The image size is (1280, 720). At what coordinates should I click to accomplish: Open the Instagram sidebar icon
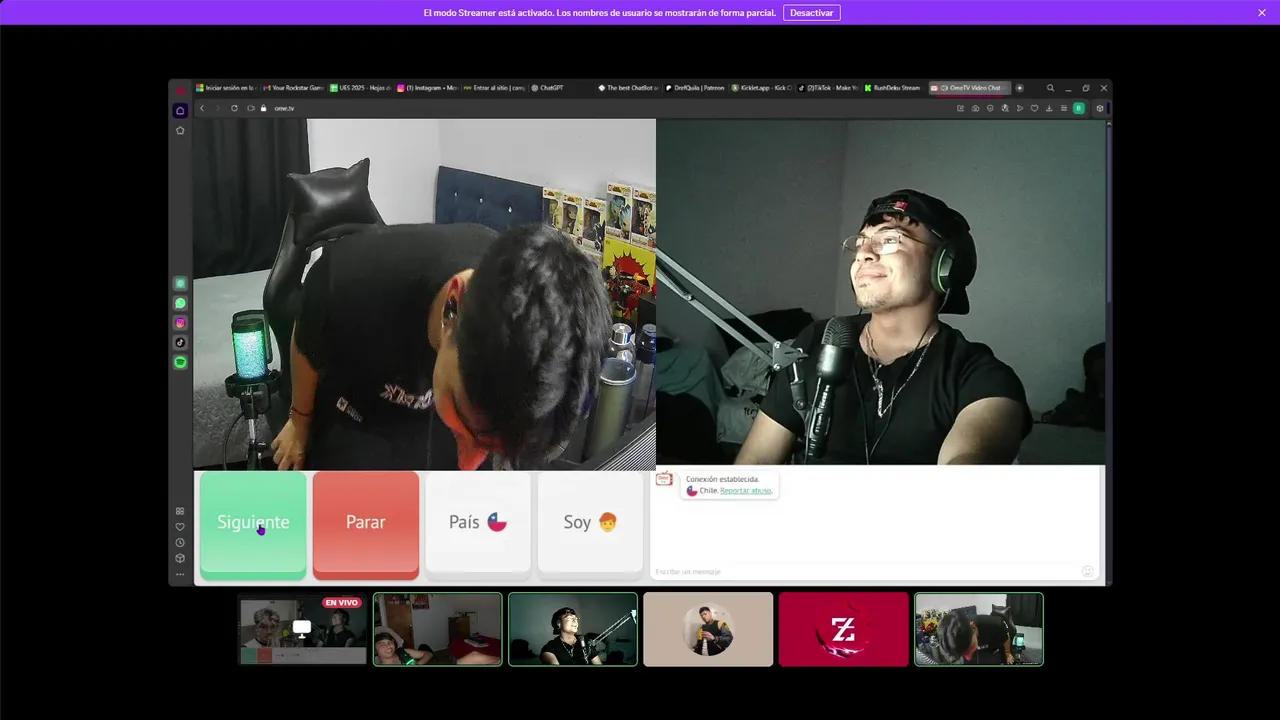(x=180, y=323)
